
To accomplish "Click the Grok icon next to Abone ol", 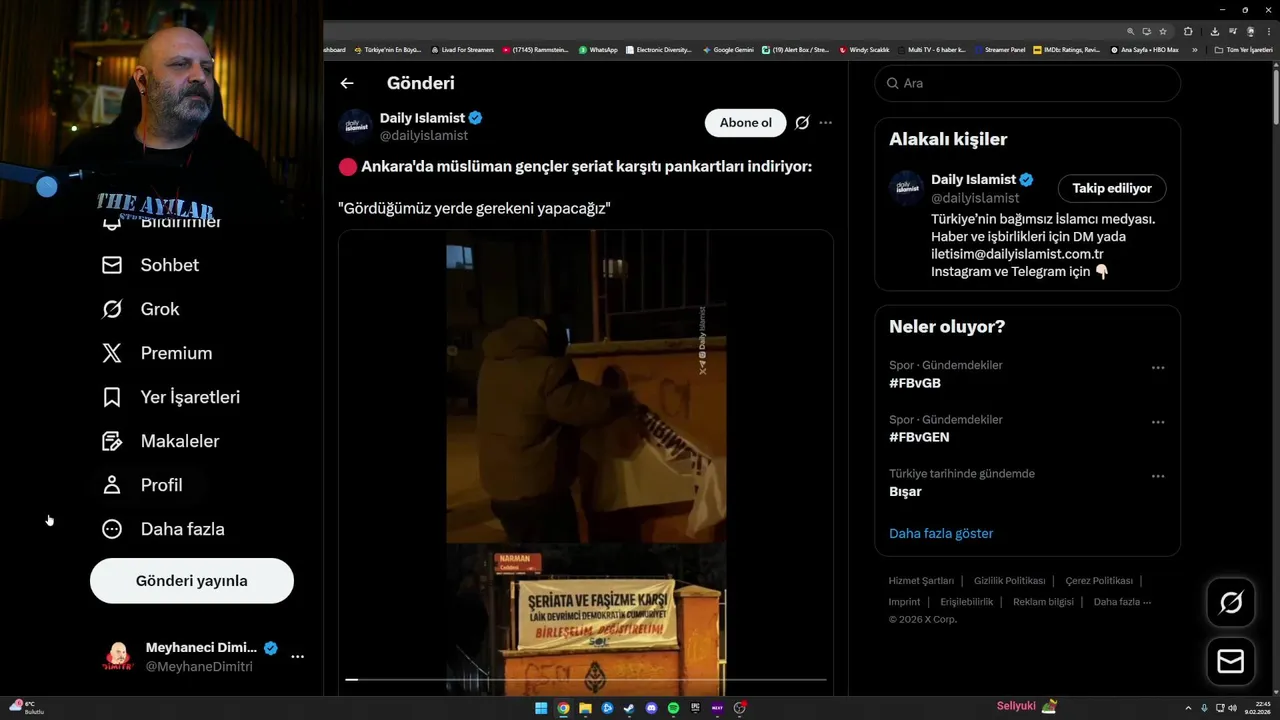I will click(802, 123).
